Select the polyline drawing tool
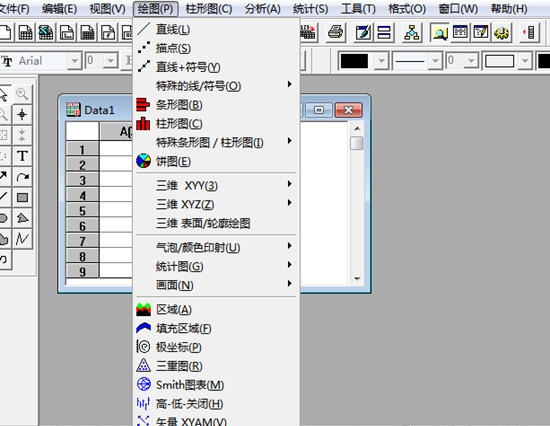The height and width of the screenshot is (426, 550). pos(22,239)
